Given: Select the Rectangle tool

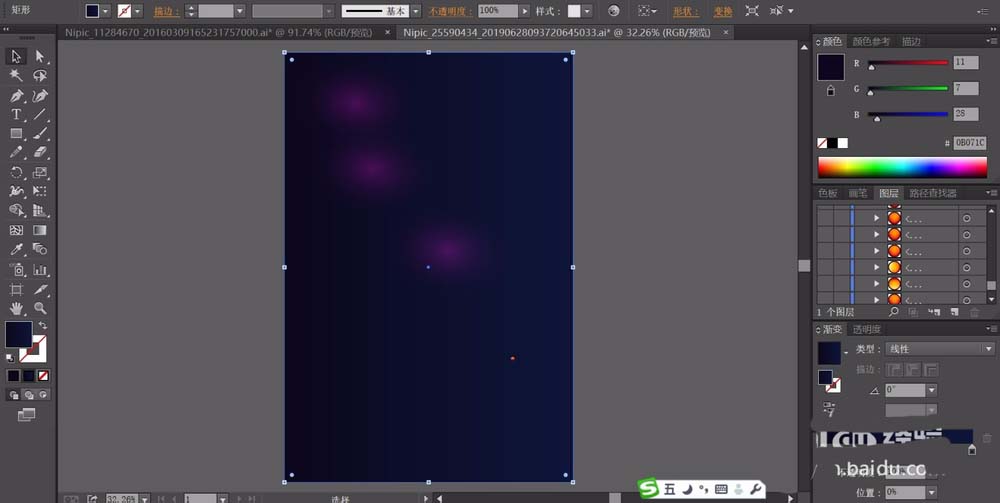Looking at the screenshot, I should [16, 134].
